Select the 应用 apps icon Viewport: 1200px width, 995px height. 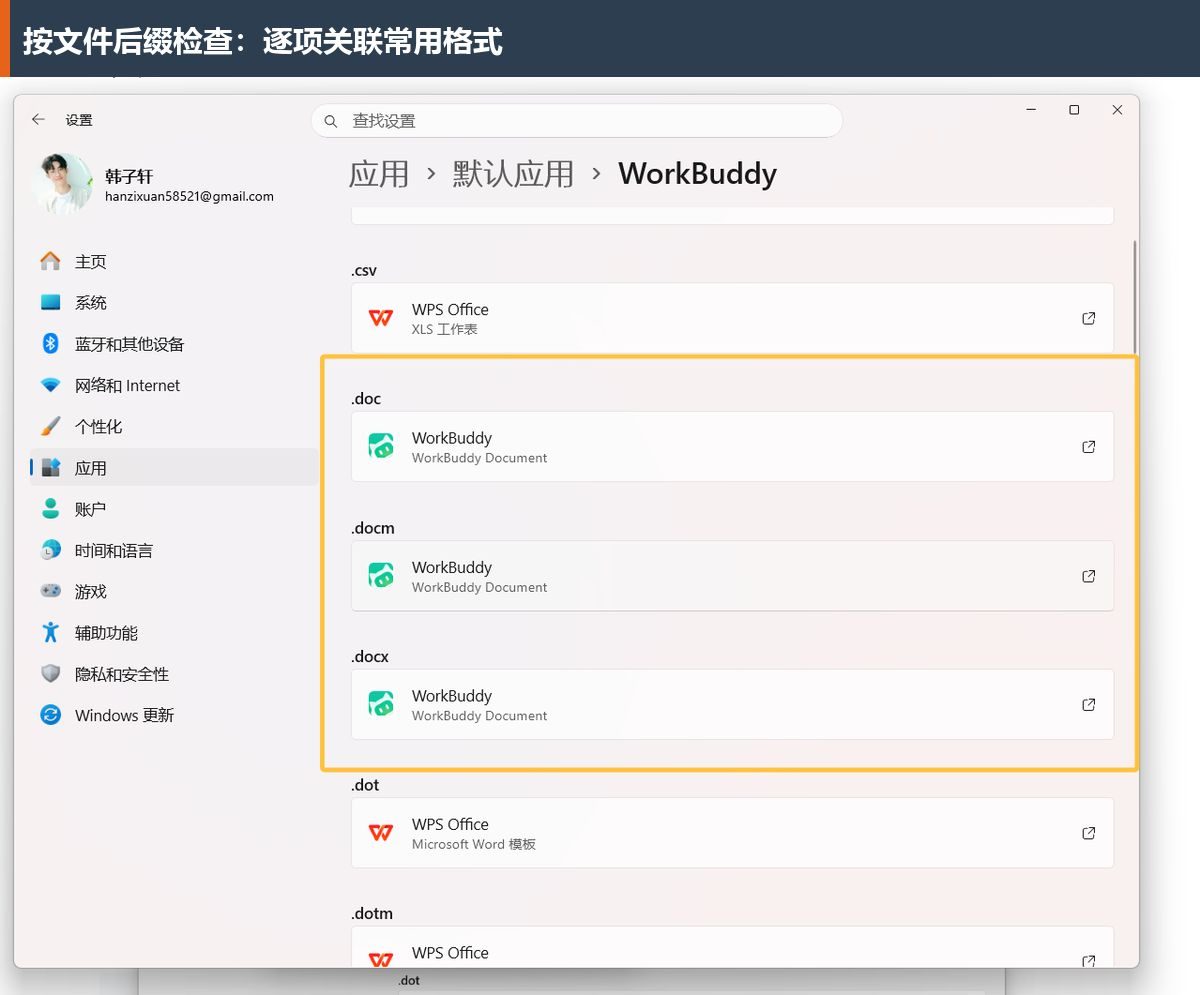tap(50, 467)
